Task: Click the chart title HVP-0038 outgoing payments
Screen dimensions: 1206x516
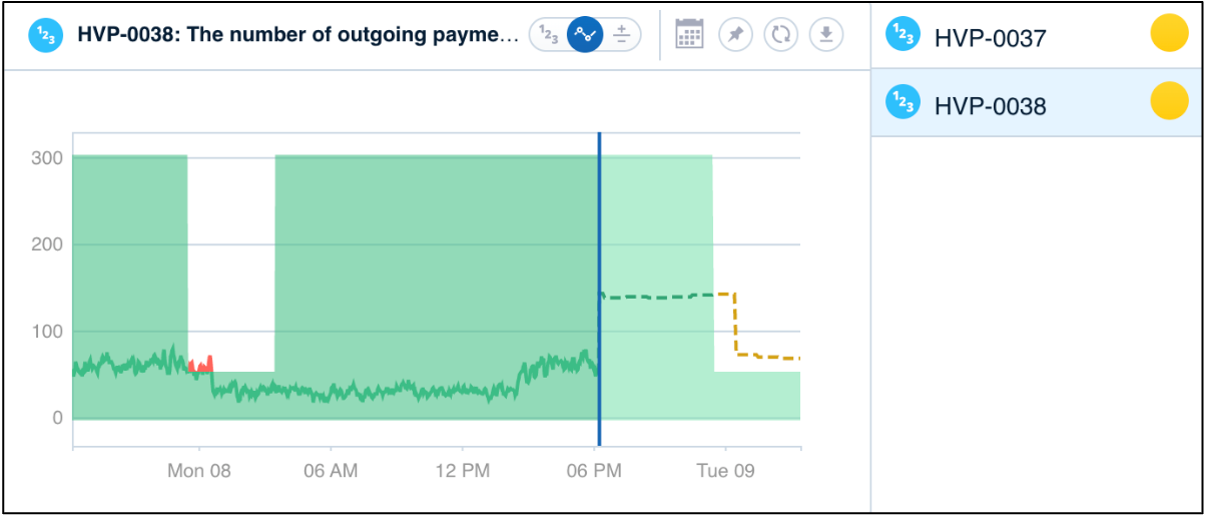Action: pyautogui.click(x=298, y=35)
